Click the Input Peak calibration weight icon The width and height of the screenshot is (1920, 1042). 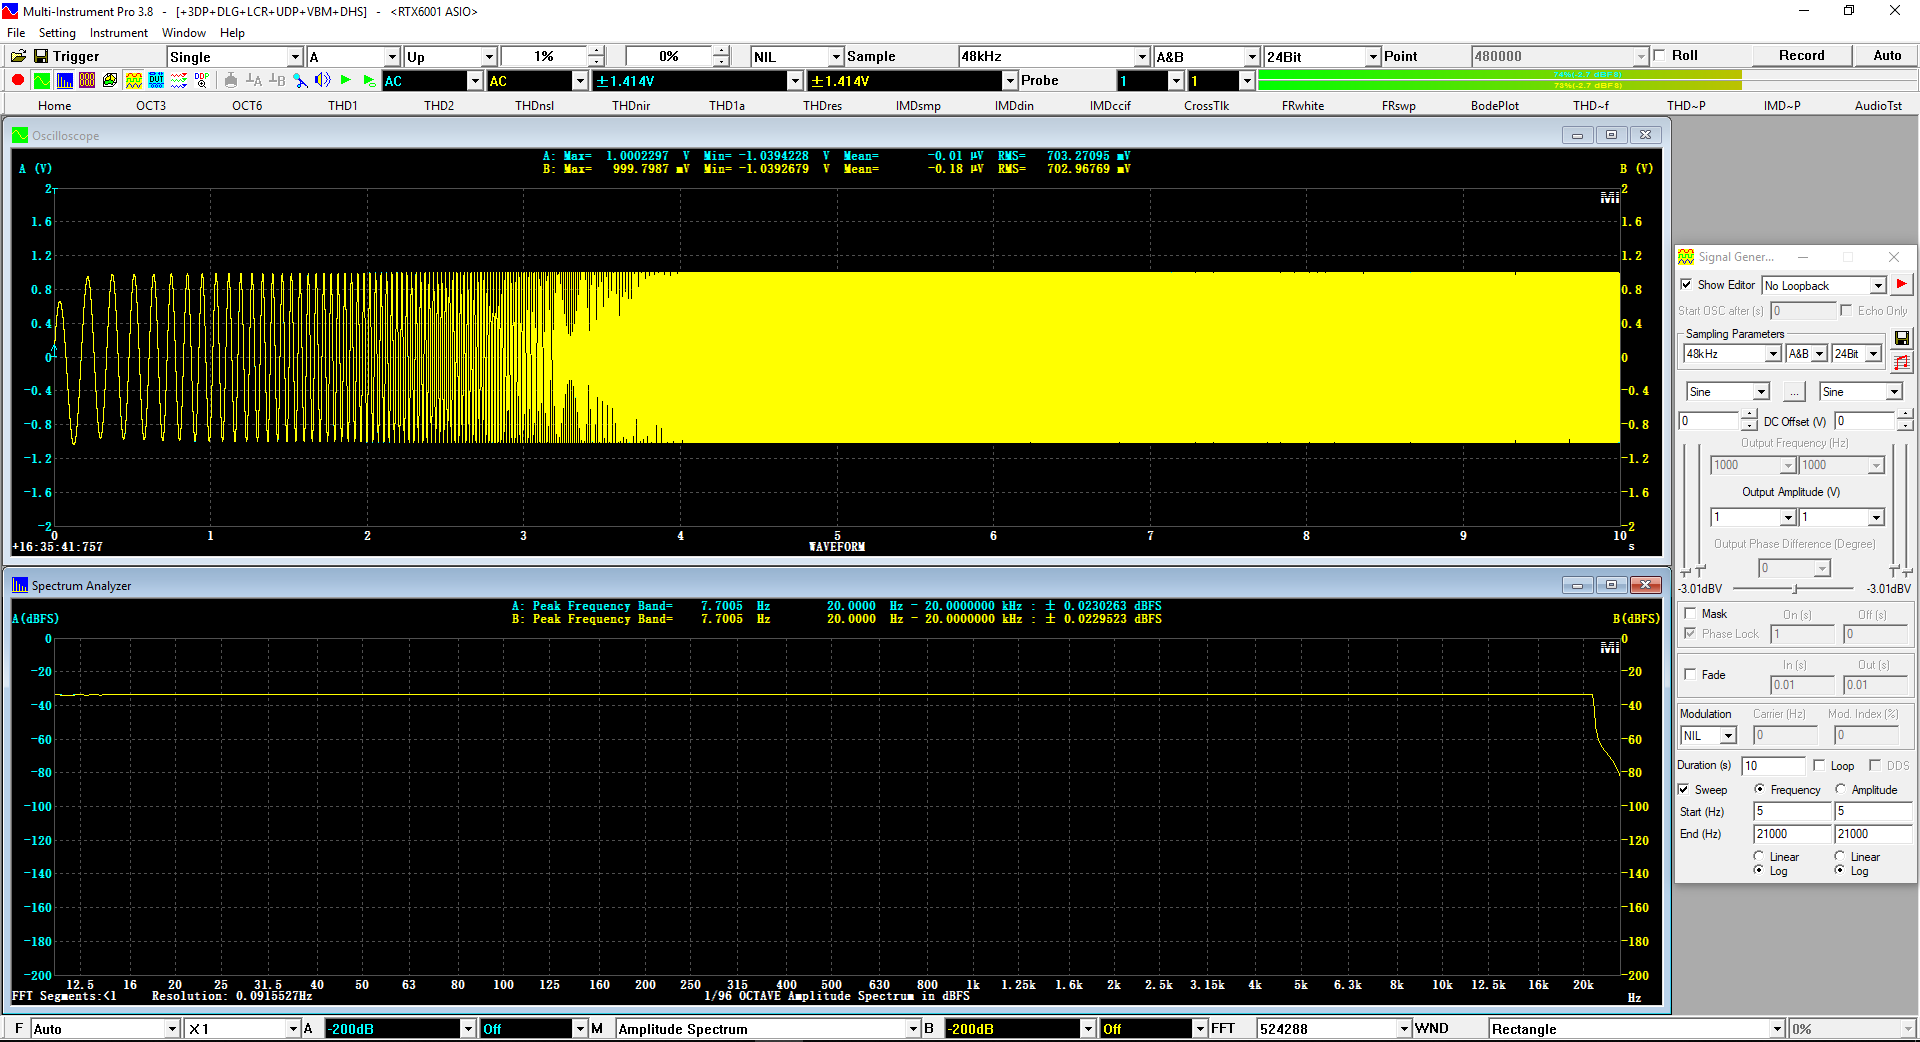231,80
